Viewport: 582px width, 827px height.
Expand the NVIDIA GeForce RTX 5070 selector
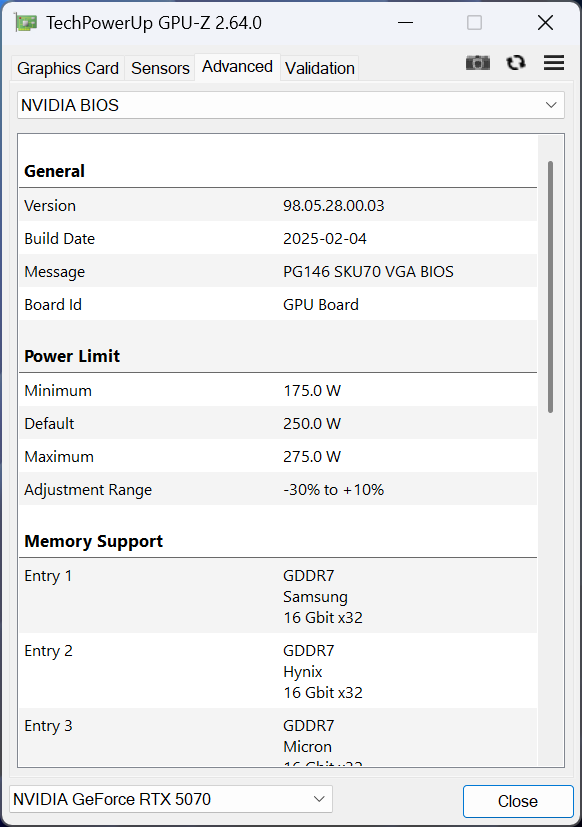318,798
